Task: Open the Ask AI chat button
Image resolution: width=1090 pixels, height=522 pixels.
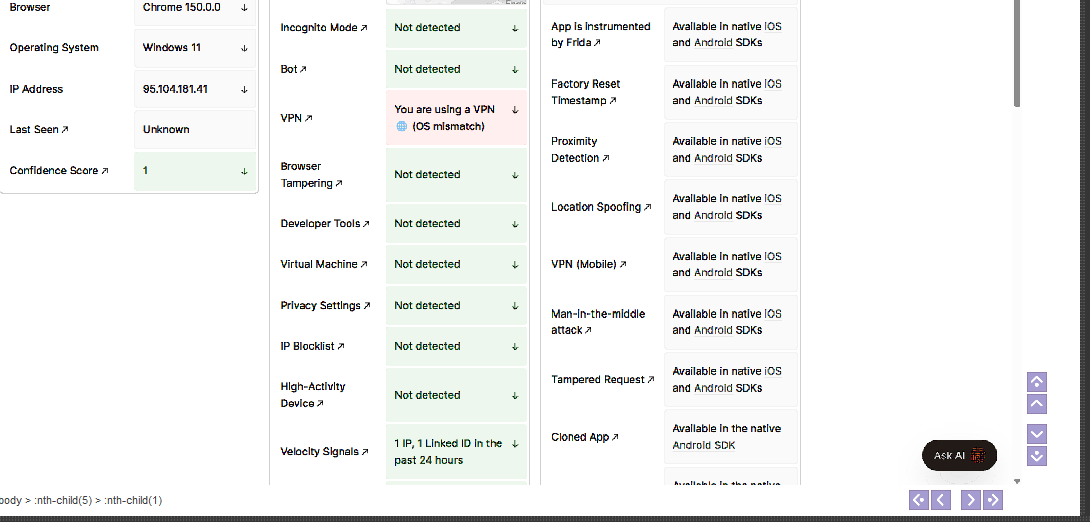Action: click(959, 456)
